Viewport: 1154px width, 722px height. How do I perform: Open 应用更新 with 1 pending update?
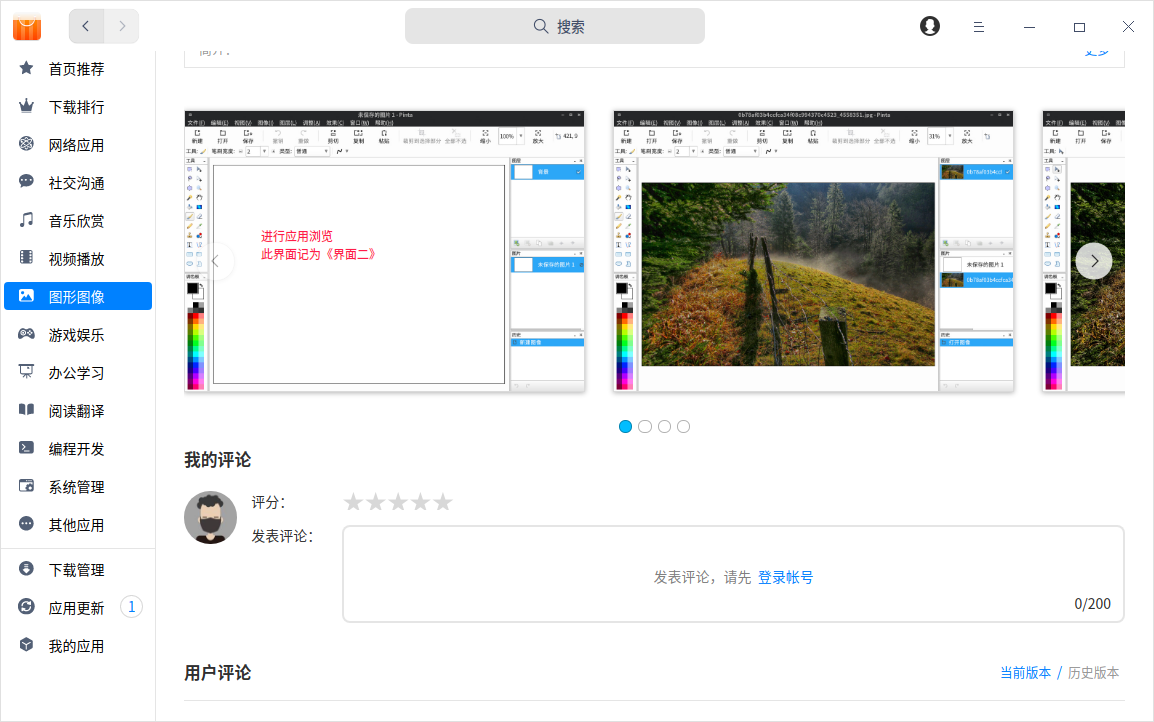(x=77, y=608)
